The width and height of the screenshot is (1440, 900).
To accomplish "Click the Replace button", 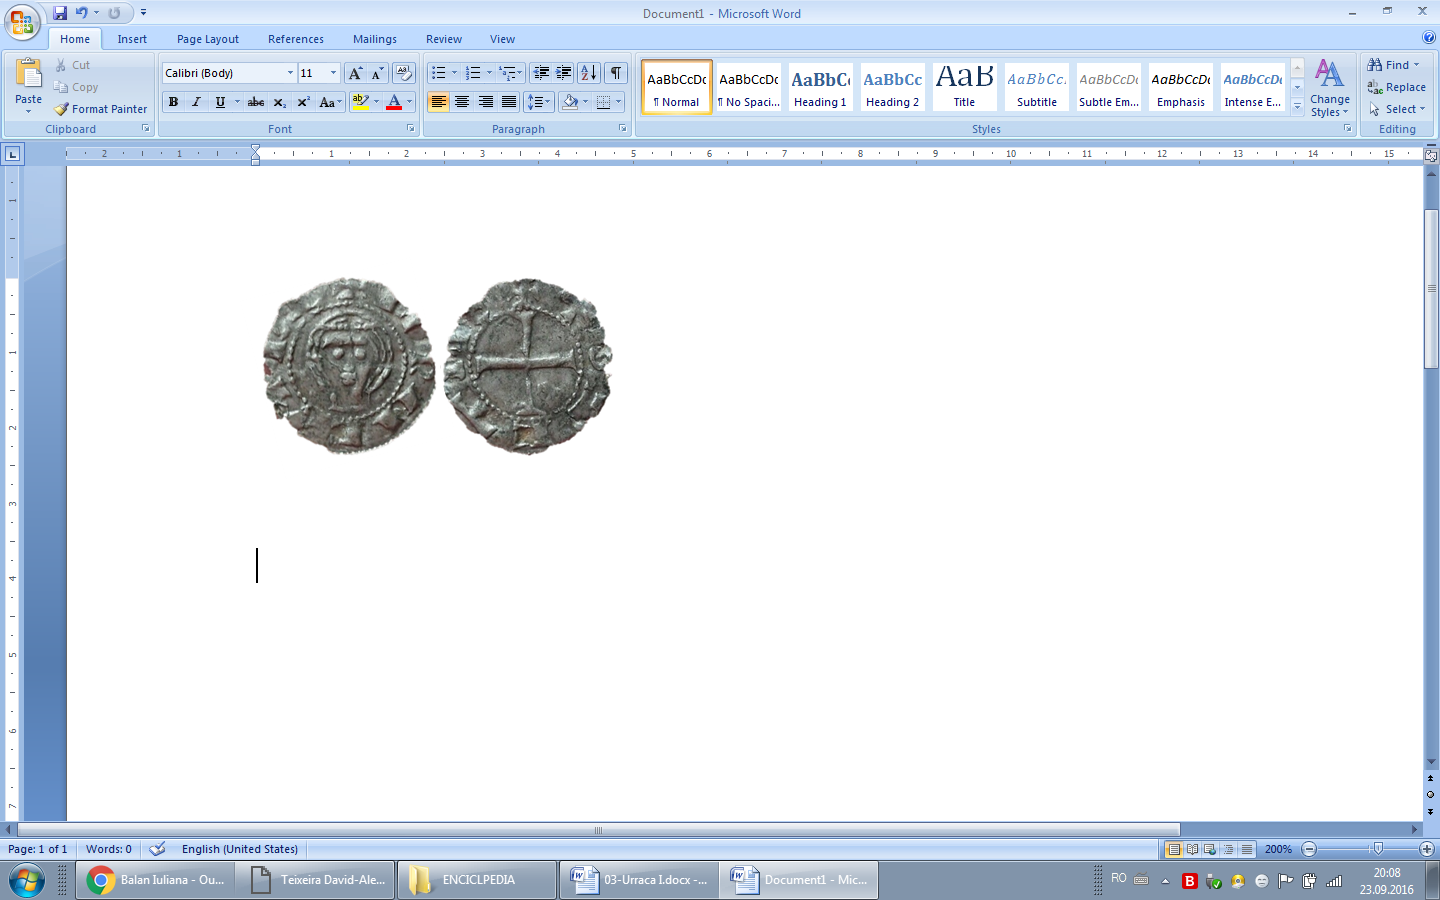I will (x=1397, y=87).
